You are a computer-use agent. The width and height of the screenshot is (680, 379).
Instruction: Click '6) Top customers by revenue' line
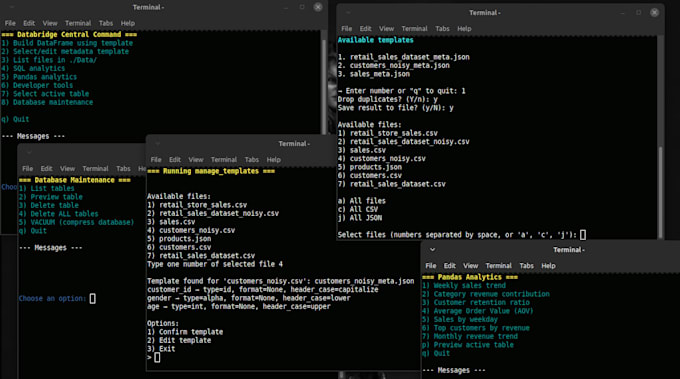(476, 328)
